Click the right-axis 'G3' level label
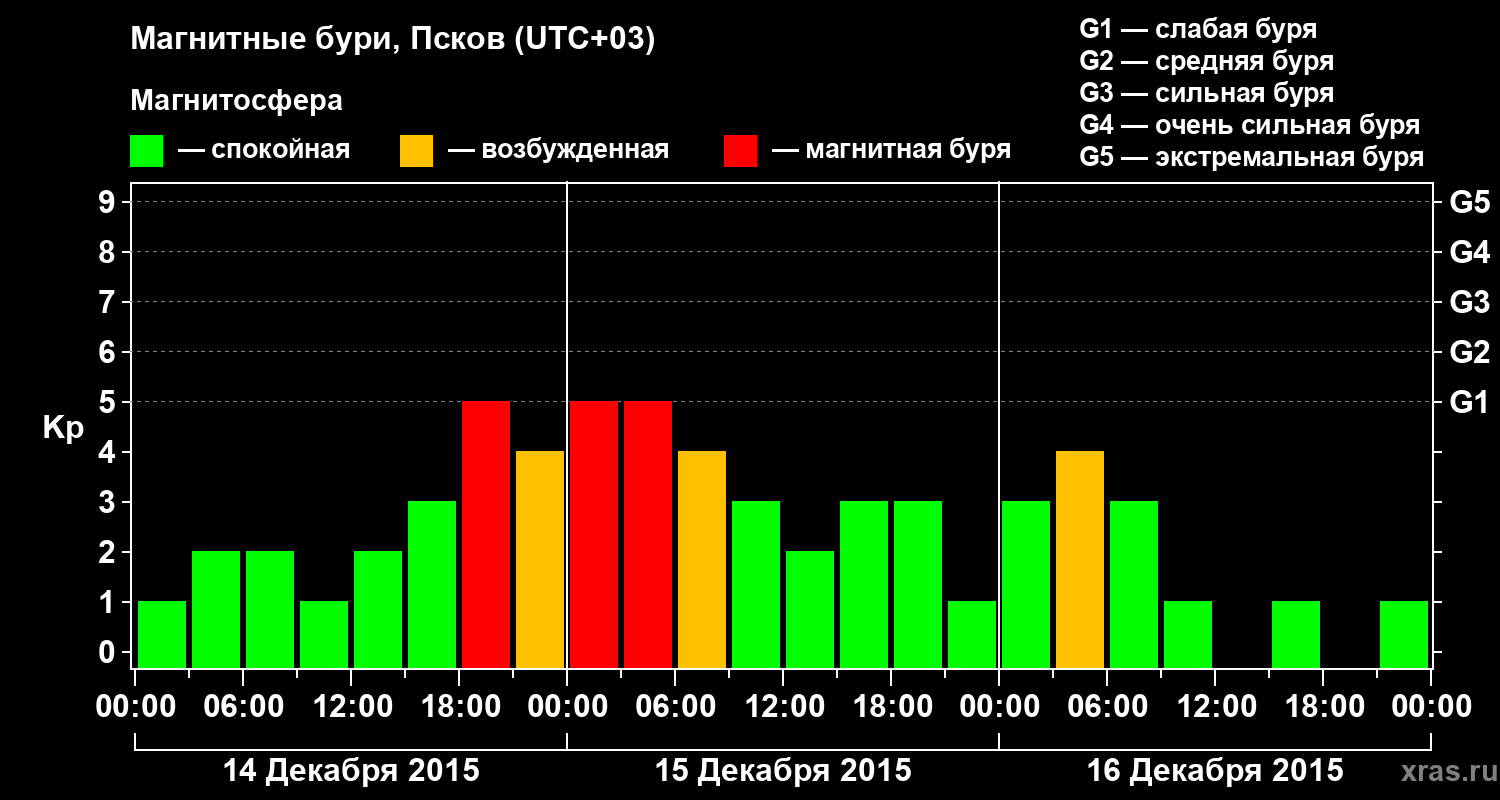Screen dimensions: 1500x800 click(x=1469, y=302)
